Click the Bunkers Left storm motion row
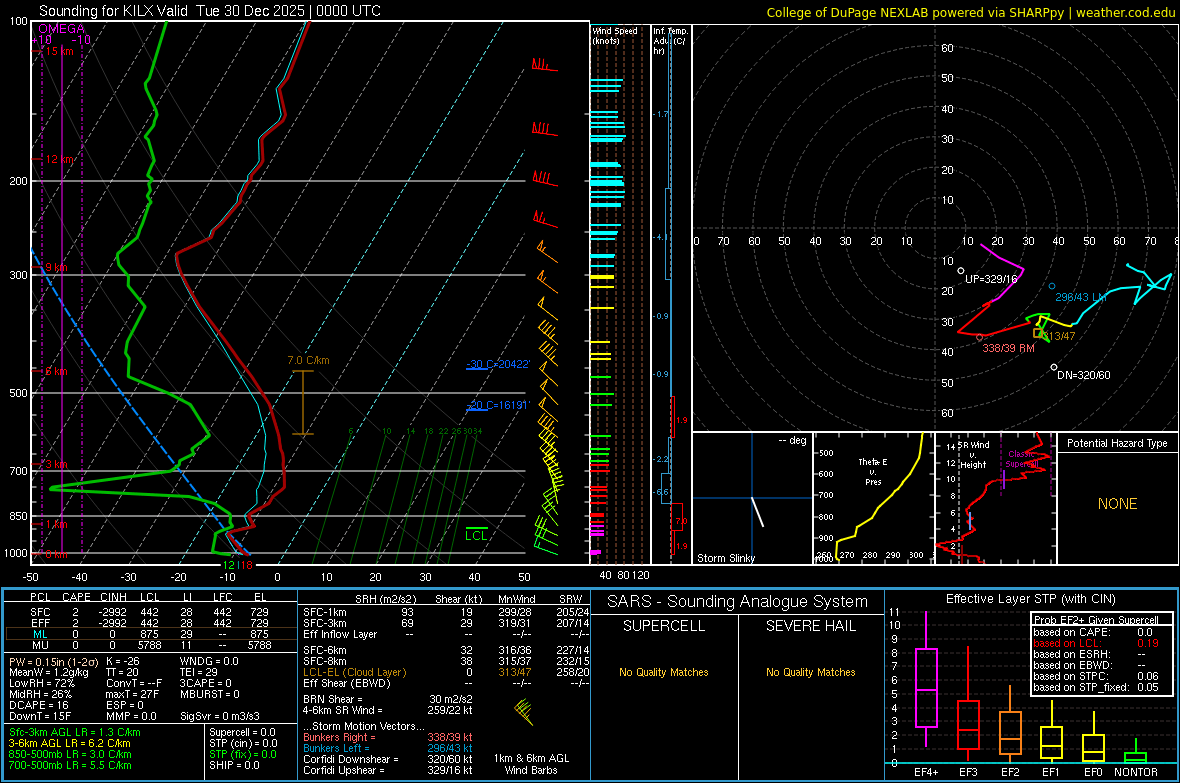1180x783 pixels. click(388, 748)
